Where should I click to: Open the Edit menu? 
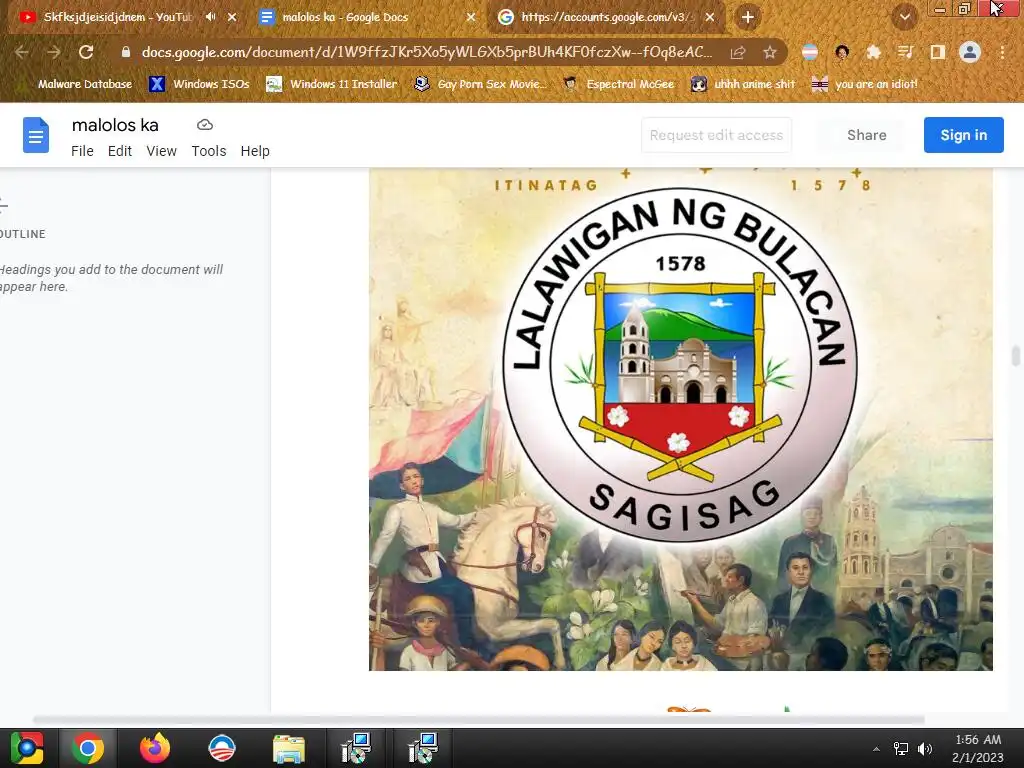[x=120, y=151]
